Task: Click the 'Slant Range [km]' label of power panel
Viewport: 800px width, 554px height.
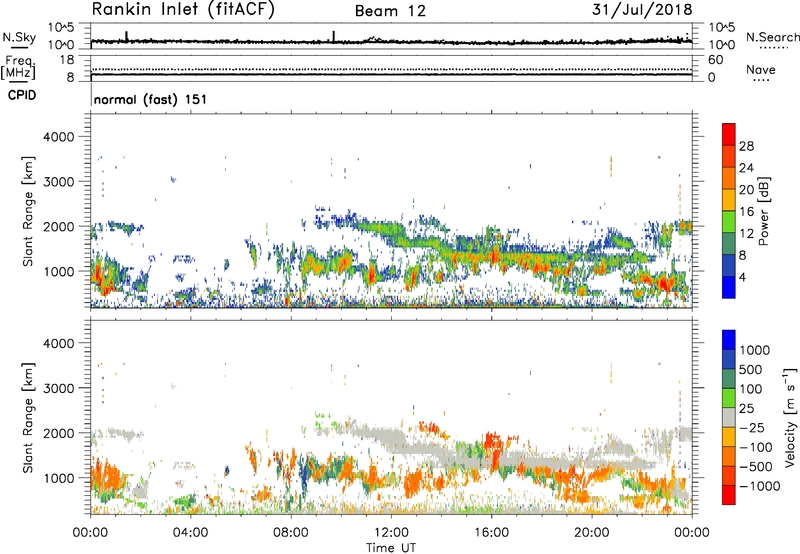Action: click(28, 211)
